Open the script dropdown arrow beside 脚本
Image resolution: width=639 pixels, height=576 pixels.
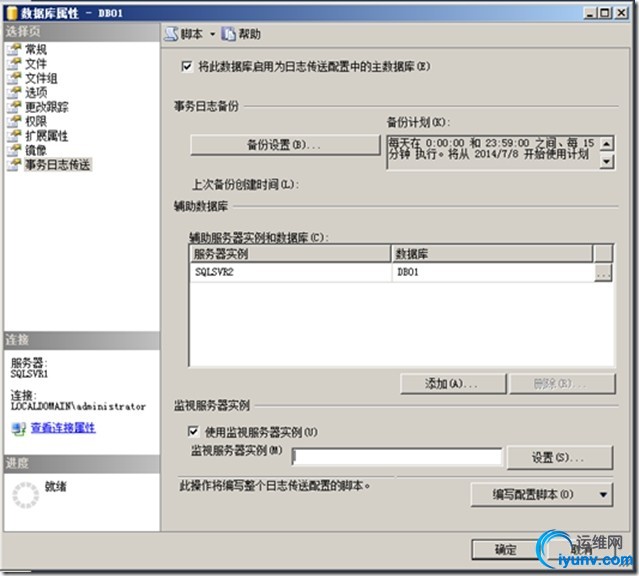tap(212, 35)
